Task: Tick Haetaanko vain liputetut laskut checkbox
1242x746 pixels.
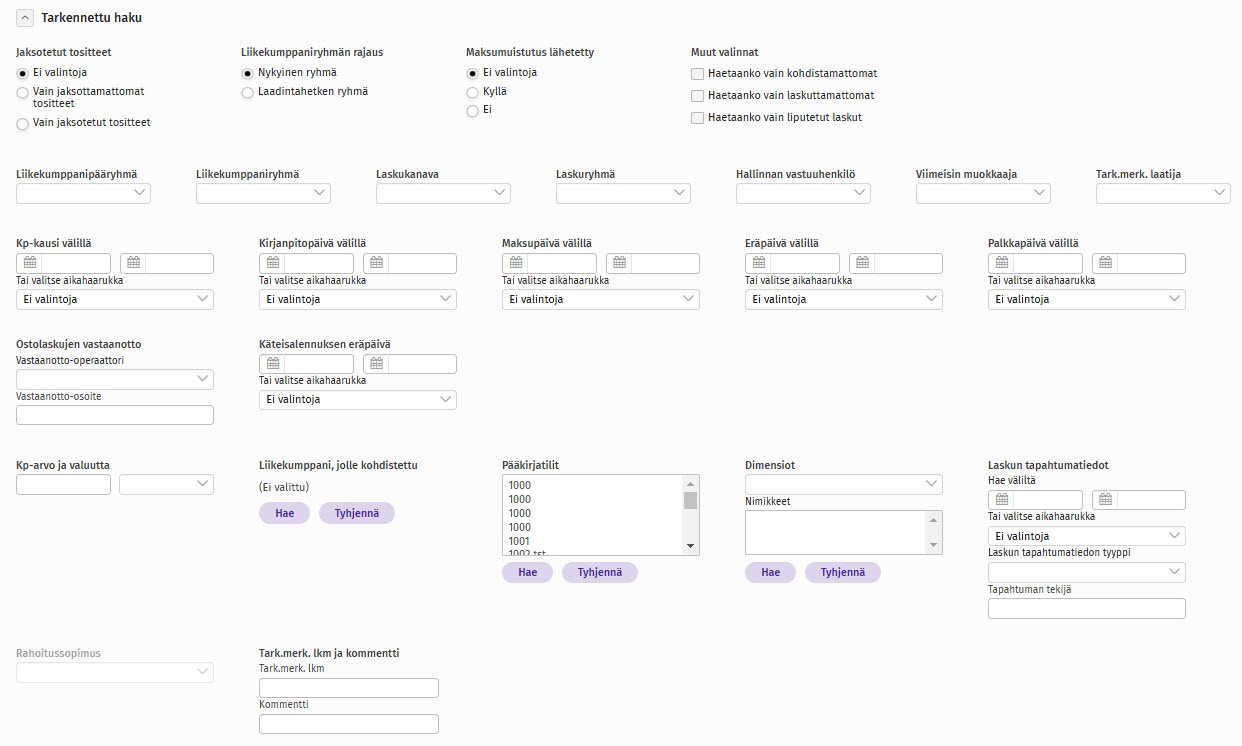Action: coord(698,118)
